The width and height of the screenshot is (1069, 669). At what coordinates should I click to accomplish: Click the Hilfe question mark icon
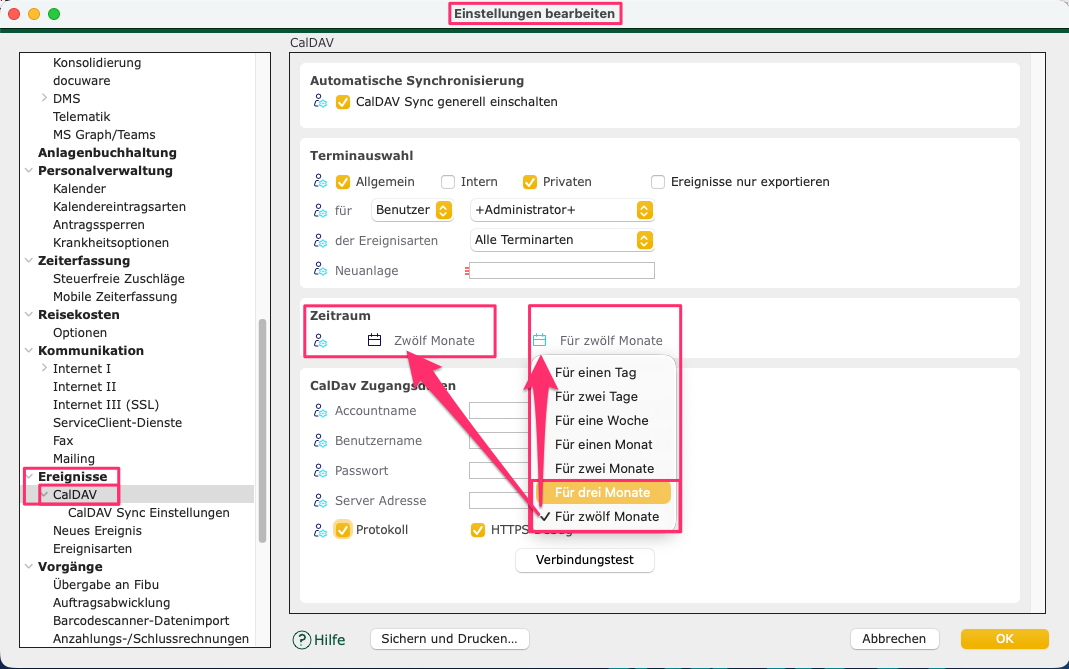point(301,640)
